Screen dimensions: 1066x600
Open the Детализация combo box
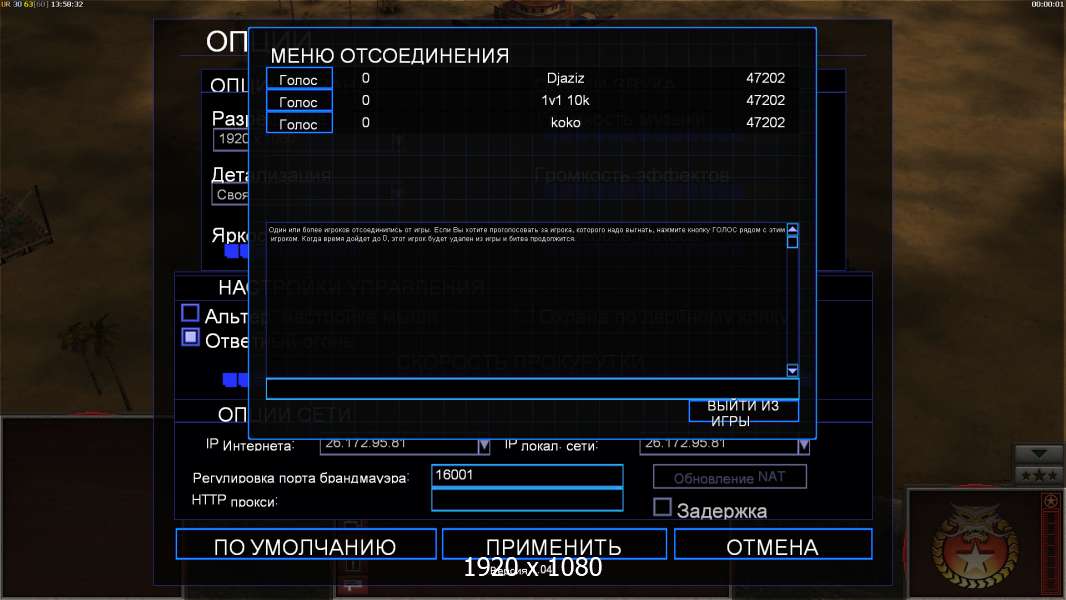(231, 195)
